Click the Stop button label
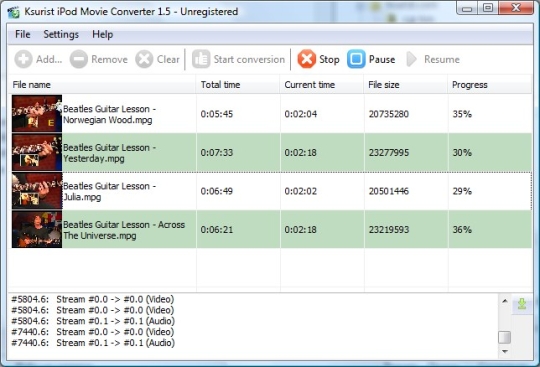The height and width of the screenshot is (367, 540). 329,59
